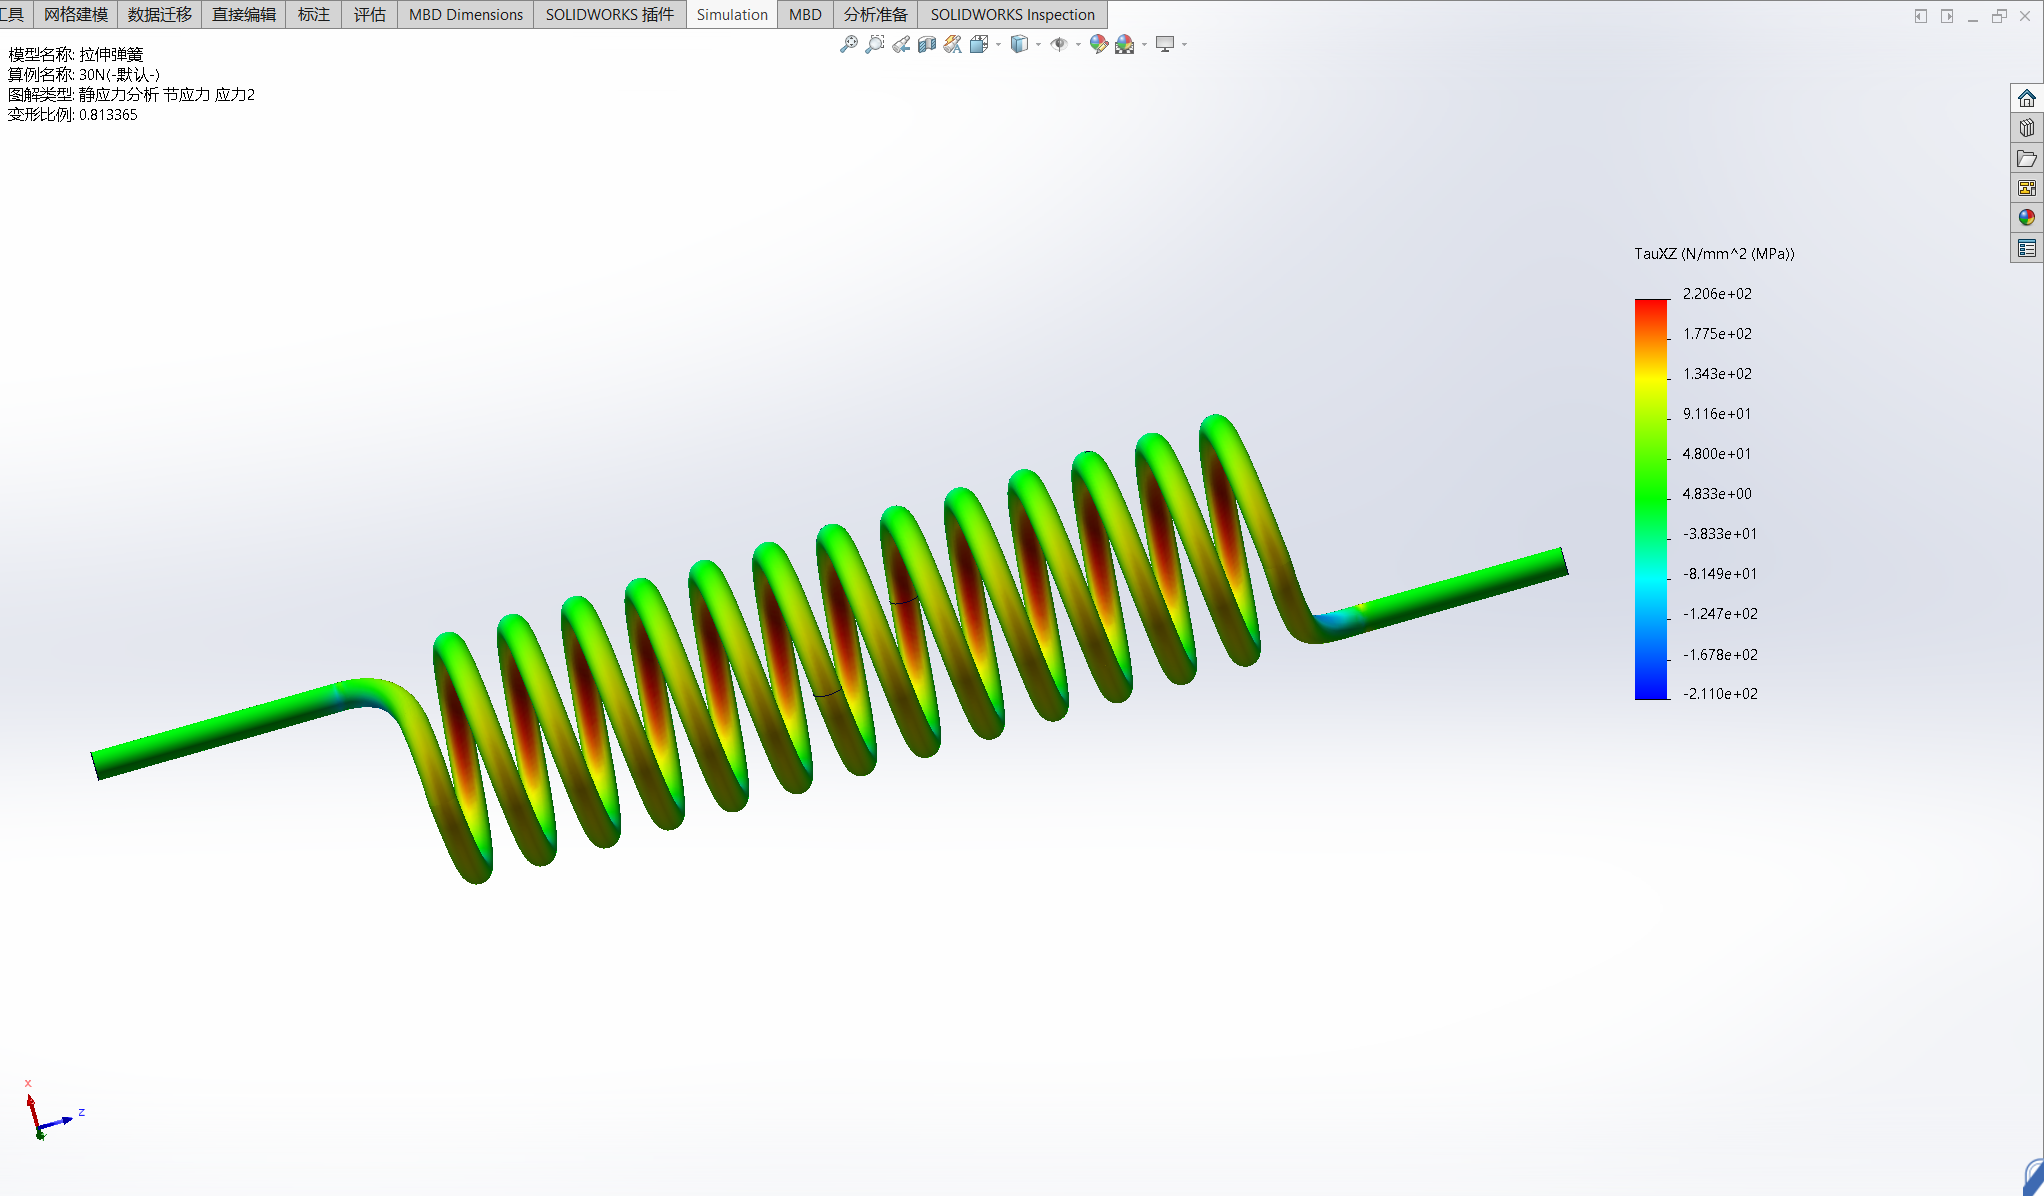Open Custom Properties panel icon
Screen dimensions: 2044x1196
[2026, 248]
